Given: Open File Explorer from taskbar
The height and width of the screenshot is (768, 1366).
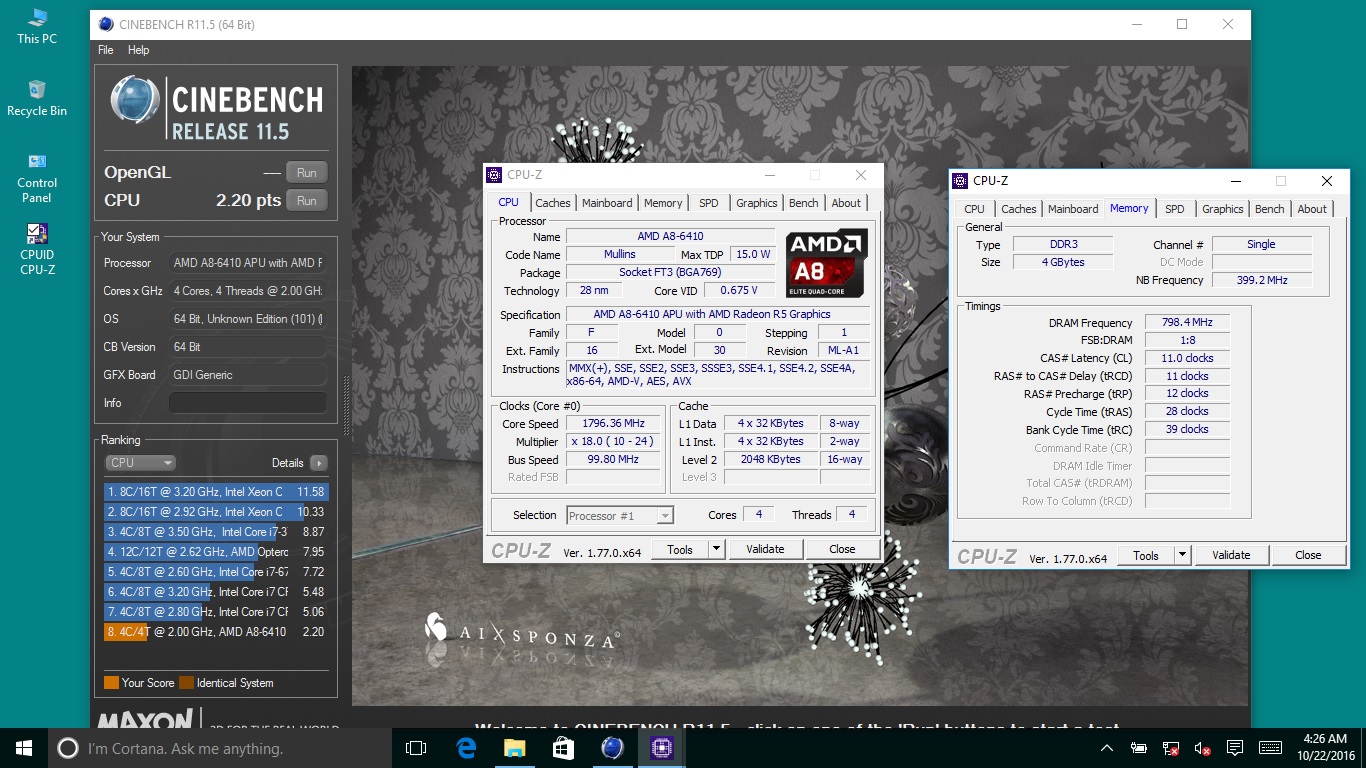Looking at the screenshot, I should [514, 748].
